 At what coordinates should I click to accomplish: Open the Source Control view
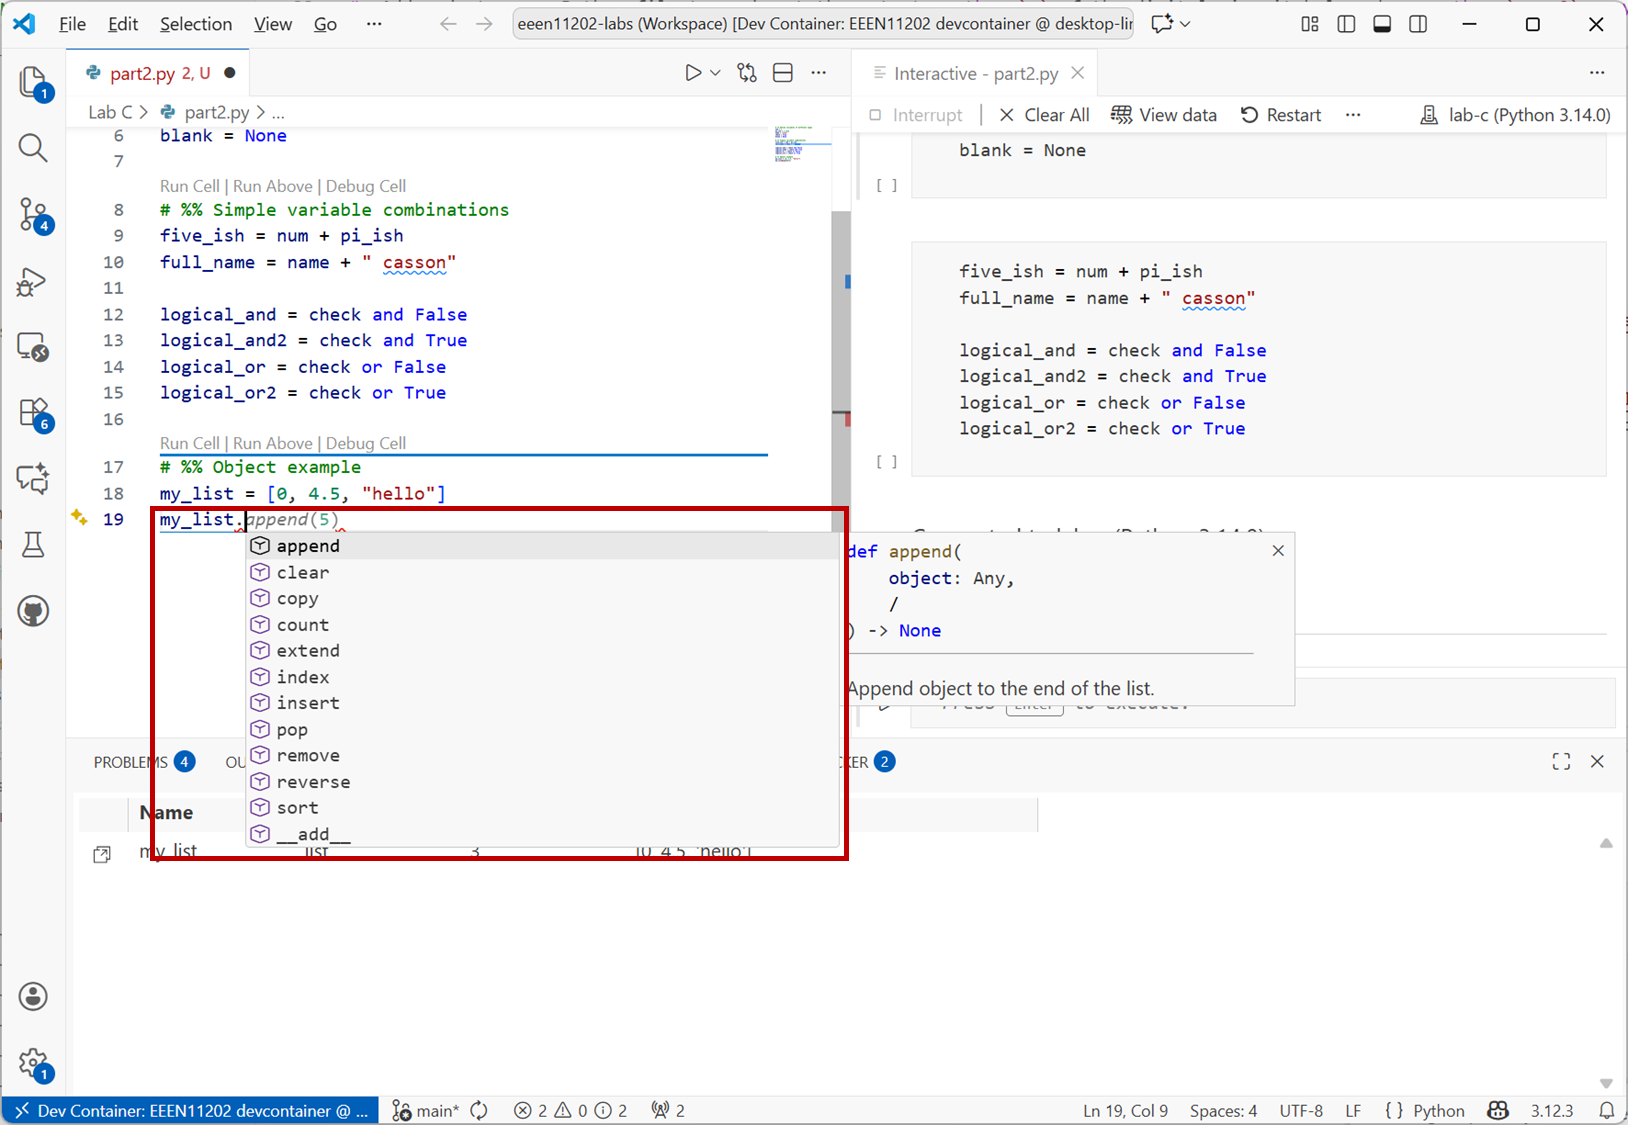click(33, 214)
